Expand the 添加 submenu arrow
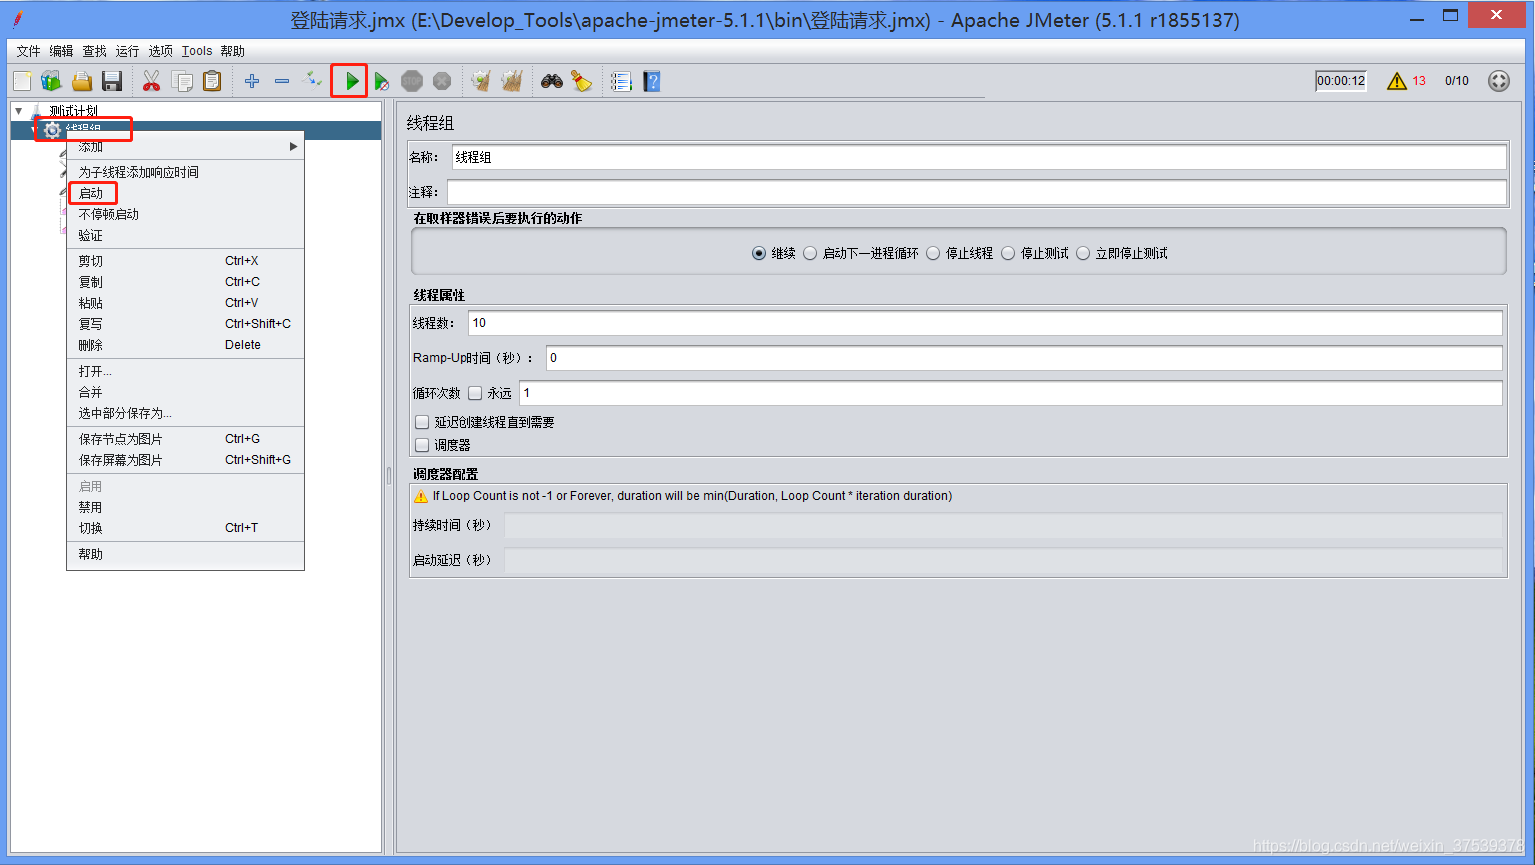 point(293,146)
